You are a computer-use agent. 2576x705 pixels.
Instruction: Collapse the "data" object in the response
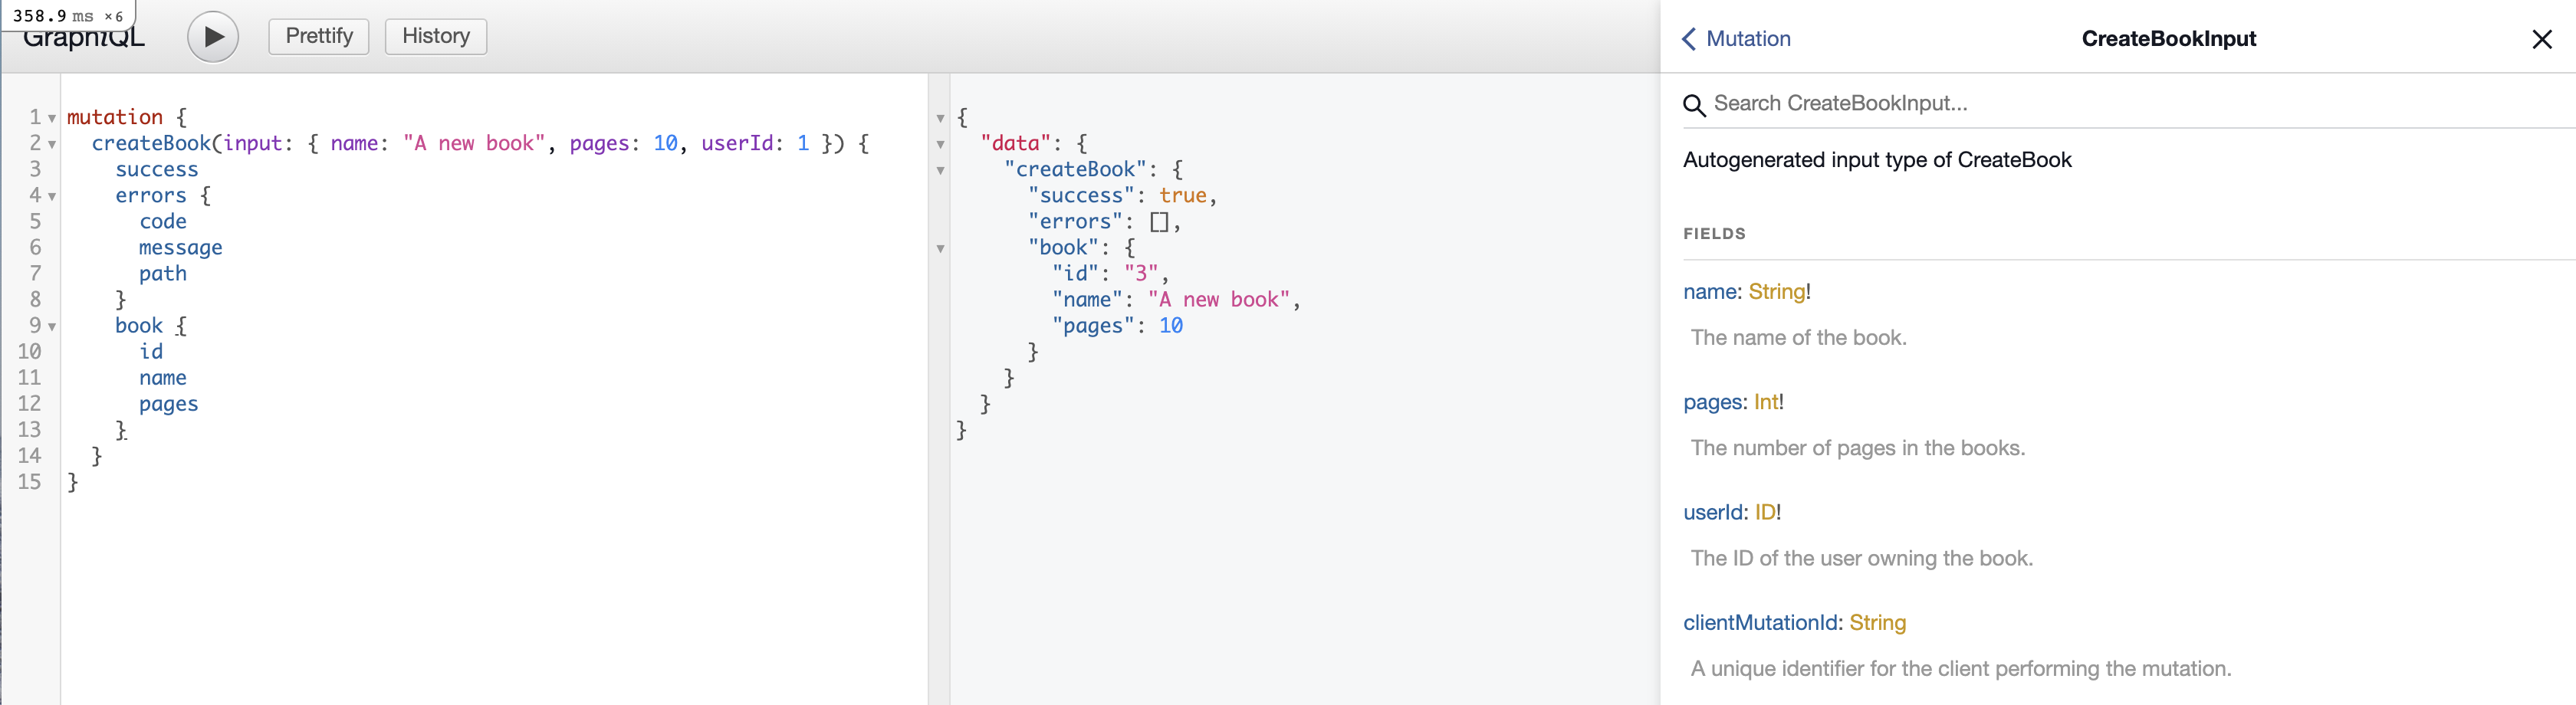940,145
